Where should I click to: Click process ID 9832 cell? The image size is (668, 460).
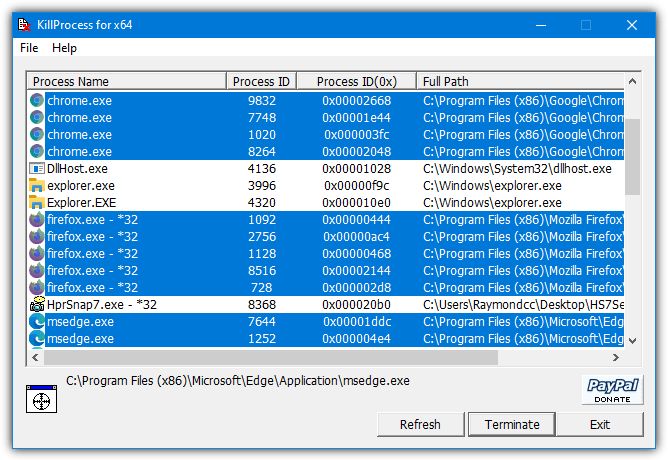click(x=262, y=101)
